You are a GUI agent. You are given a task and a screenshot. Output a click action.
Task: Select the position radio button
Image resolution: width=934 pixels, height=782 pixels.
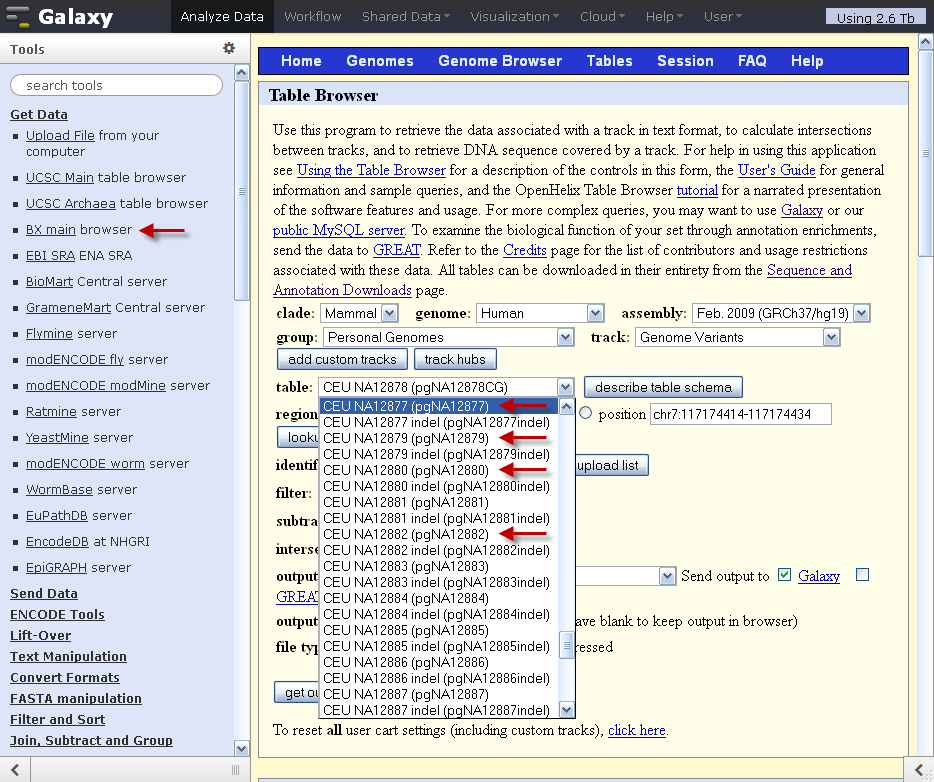pos(586,413)
